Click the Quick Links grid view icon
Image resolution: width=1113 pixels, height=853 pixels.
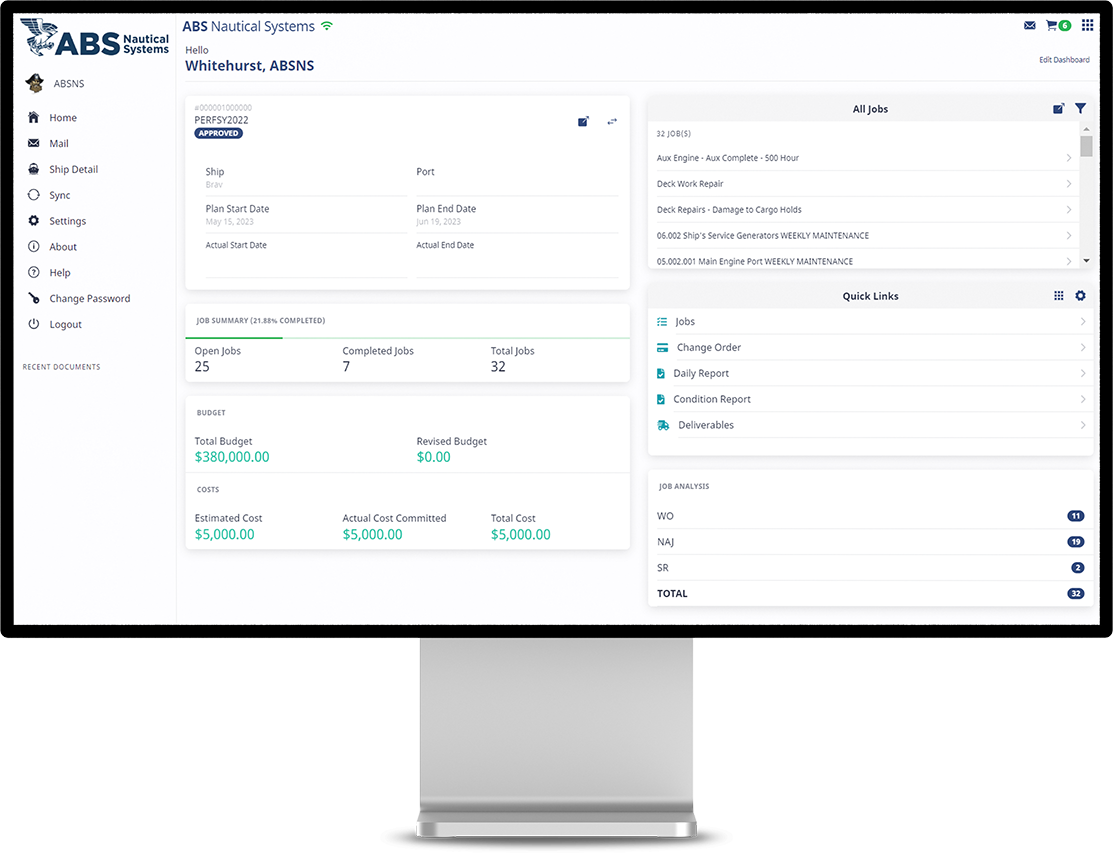click(1058, 296)
